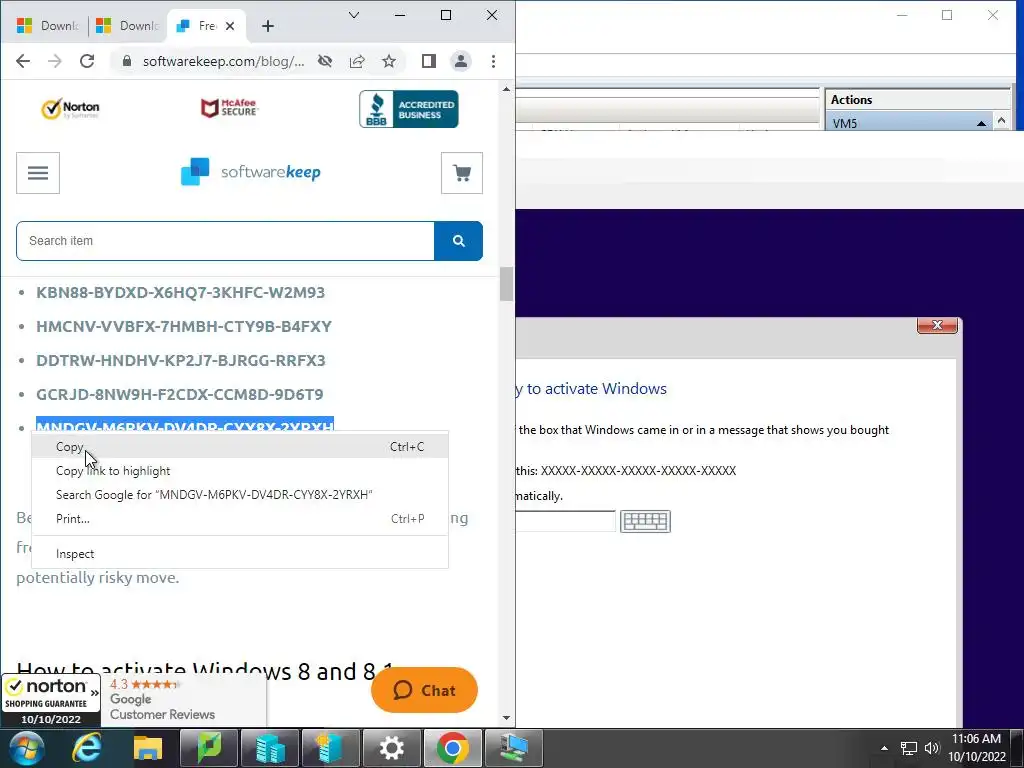1024x768 pixels.
Task: Click key GCRJD-8NW9H-F2CDX-CCM8D-9D6T9
Action: coord(180,394)
